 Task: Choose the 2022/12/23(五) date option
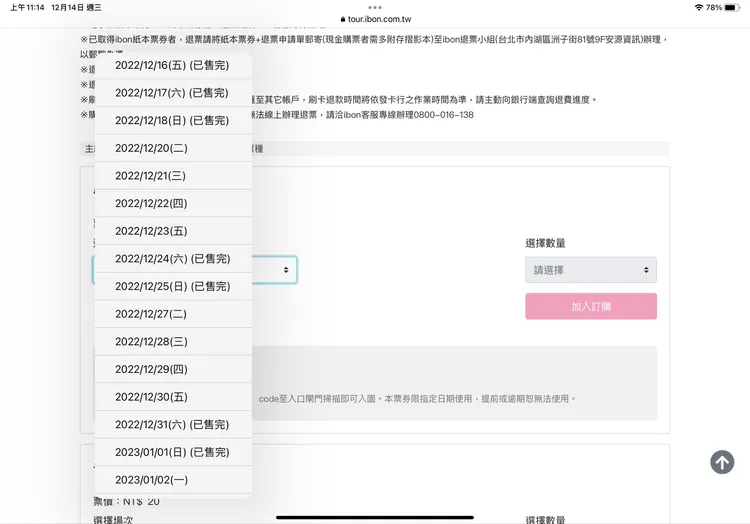172,231
